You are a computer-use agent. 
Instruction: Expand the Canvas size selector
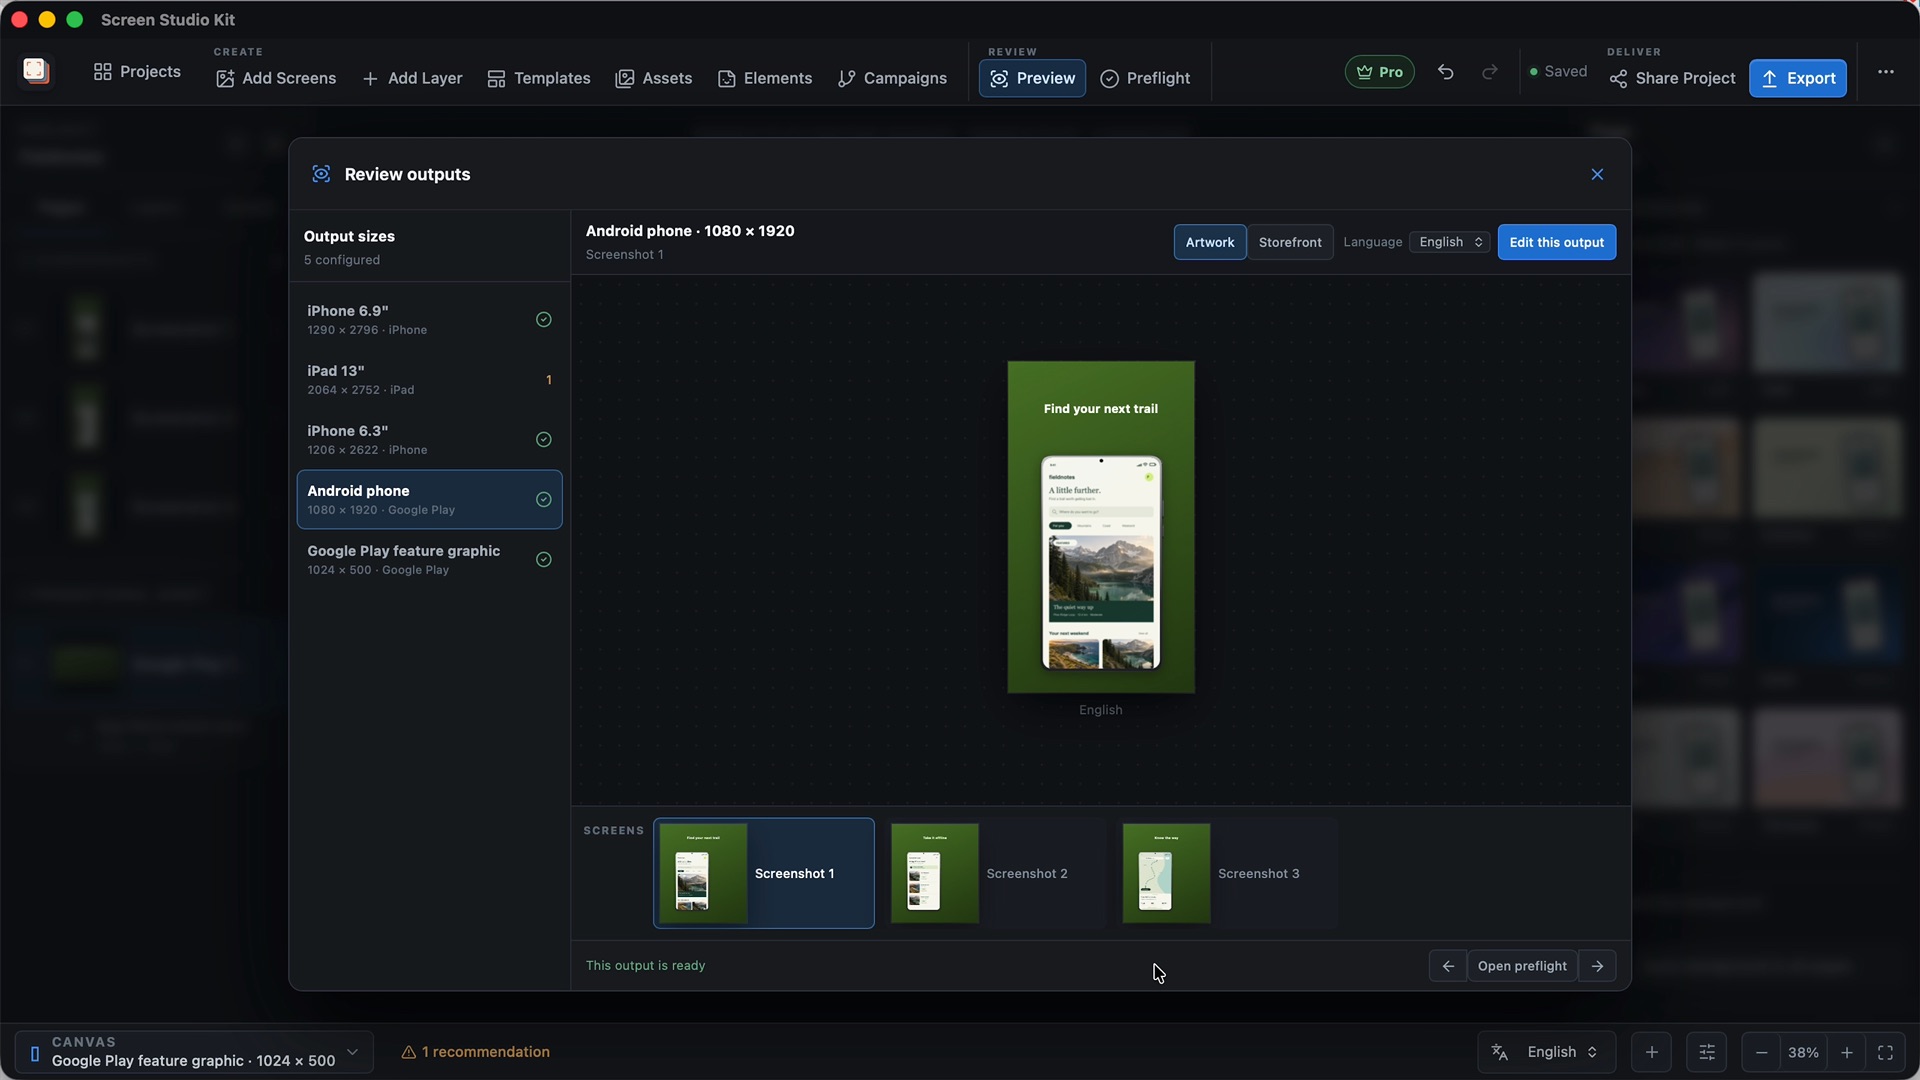coord(194,1052)
